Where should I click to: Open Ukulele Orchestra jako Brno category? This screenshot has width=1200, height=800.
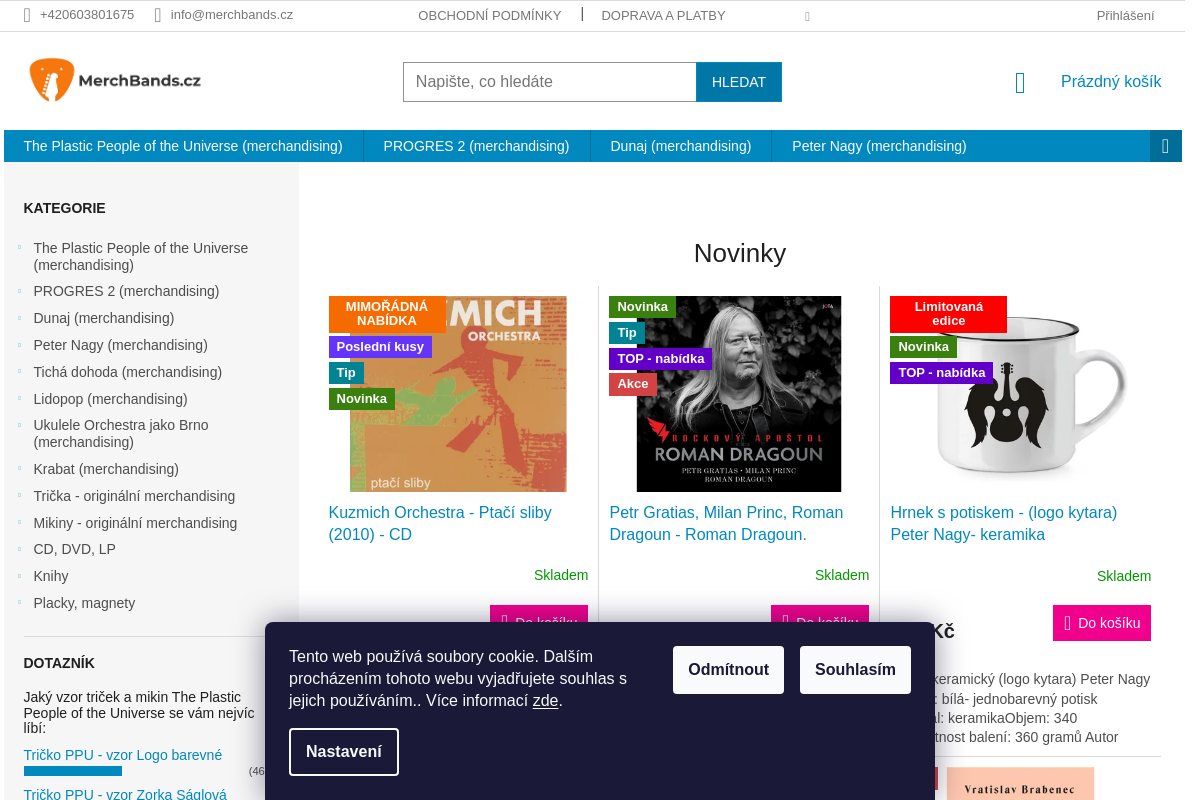[120, 433]
